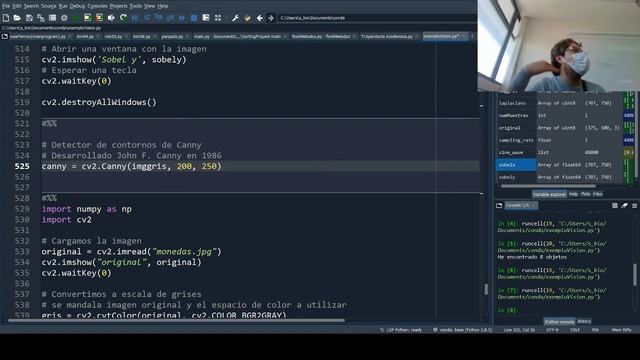Click the editor horizontal scrollbar
640x360 pixels.
coord(176,320)
